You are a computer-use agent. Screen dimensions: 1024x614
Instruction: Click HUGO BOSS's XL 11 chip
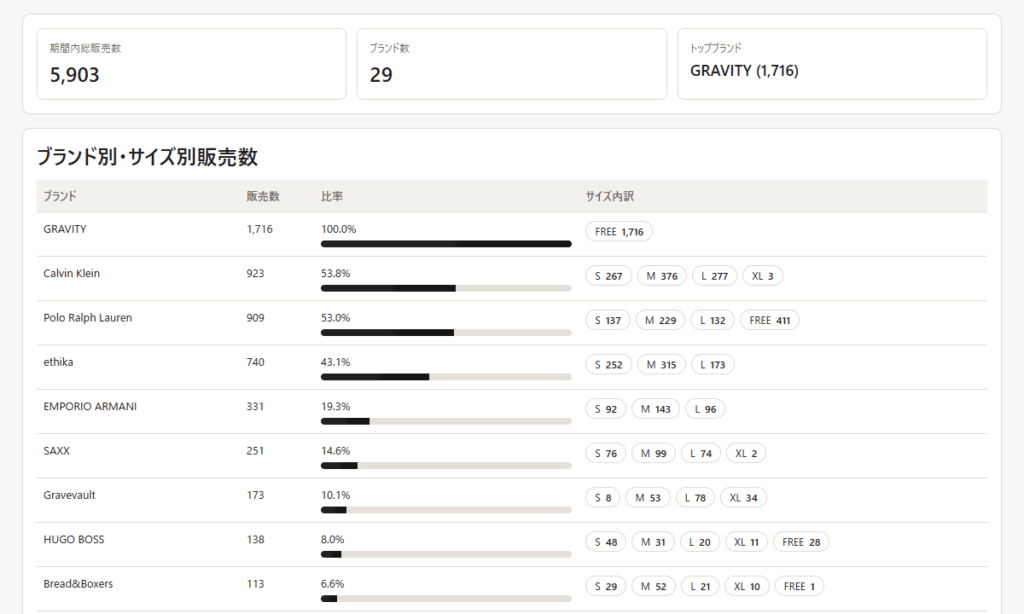746,543
